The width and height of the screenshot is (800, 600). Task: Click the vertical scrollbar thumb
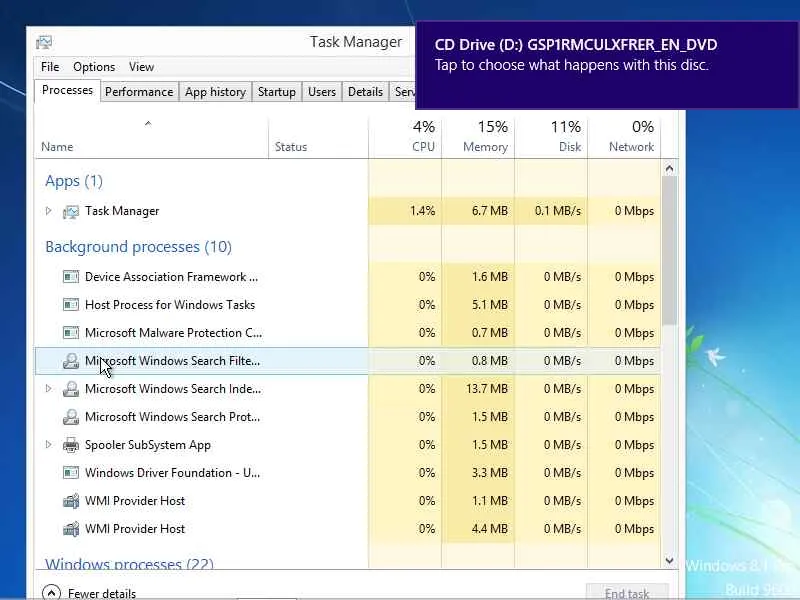(669, 250)
